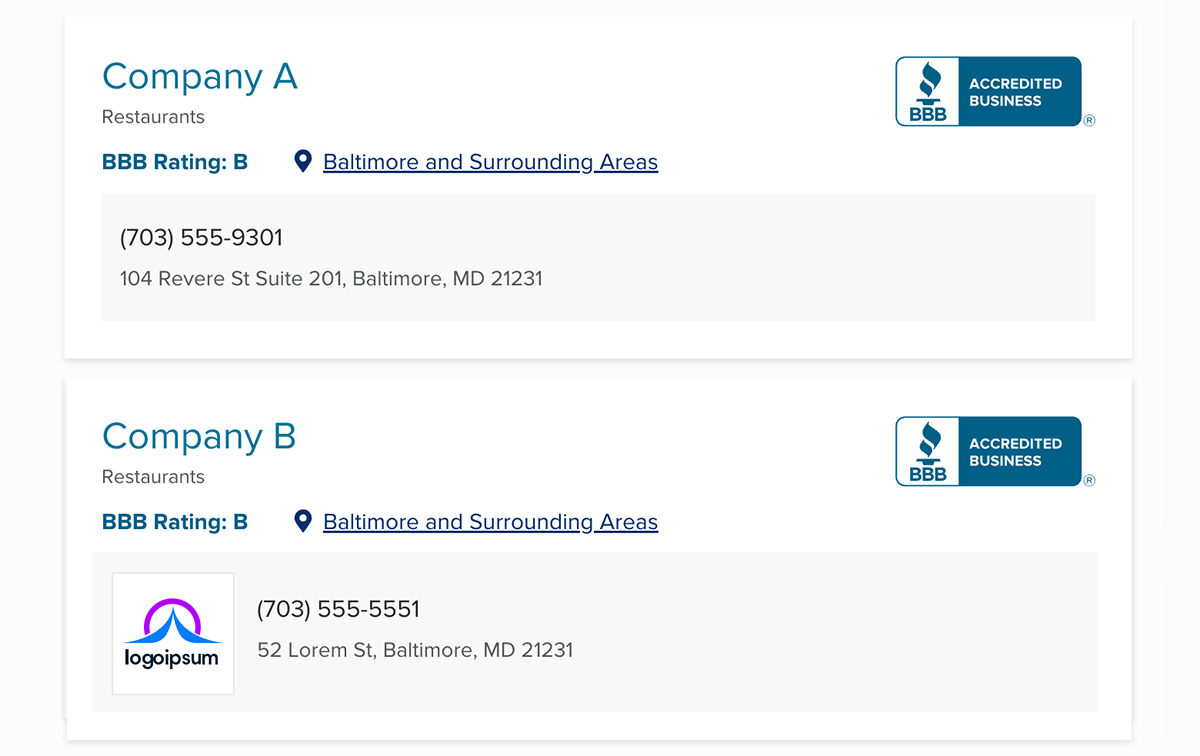Click the registered trademark symbol beside Company A's badge
Viewport: 1200px width, 756px height.
point(1089,120)
